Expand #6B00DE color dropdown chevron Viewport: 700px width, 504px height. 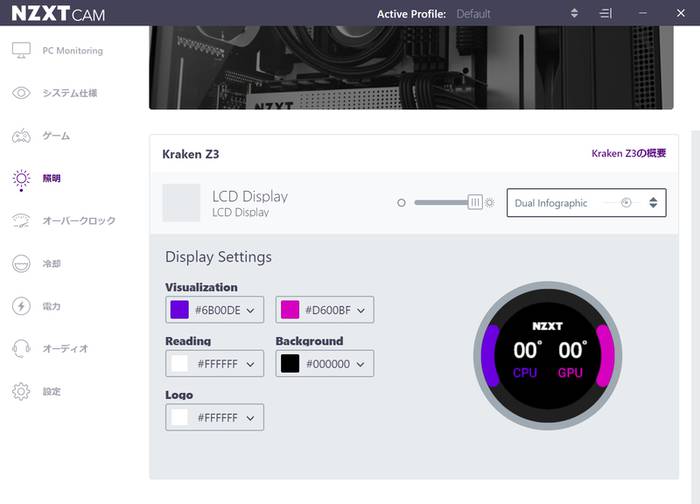click(x=250, y=310)
